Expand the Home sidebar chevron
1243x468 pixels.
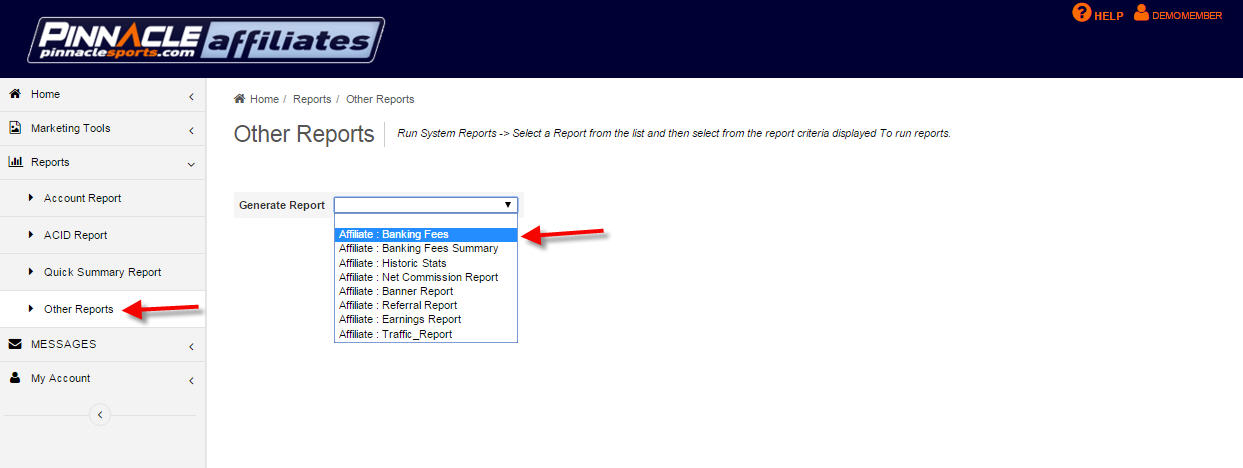coord(191,96)
